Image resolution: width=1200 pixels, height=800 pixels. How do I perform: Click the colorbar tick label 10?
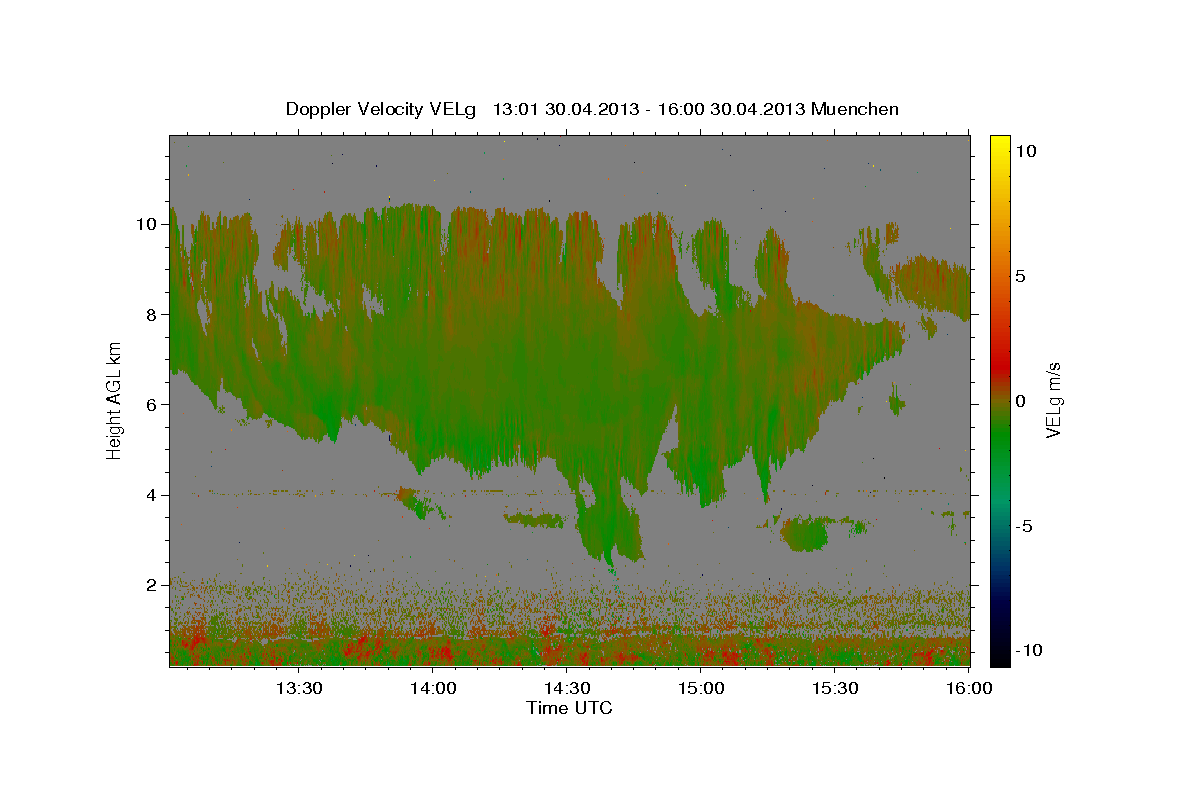click(1026, 150)
